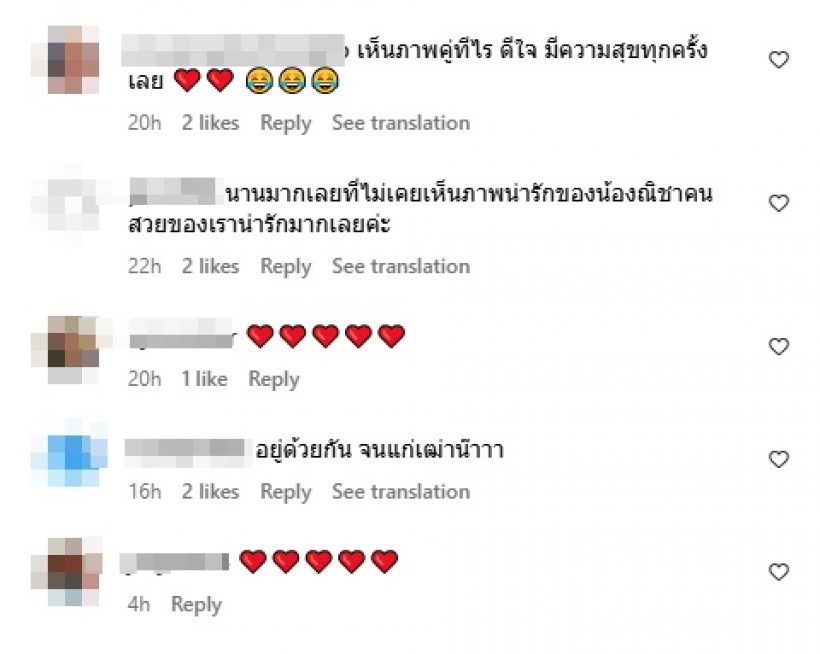See translation of the 16h comment
This screenshot has height=654, width=820.
[400, 491]
